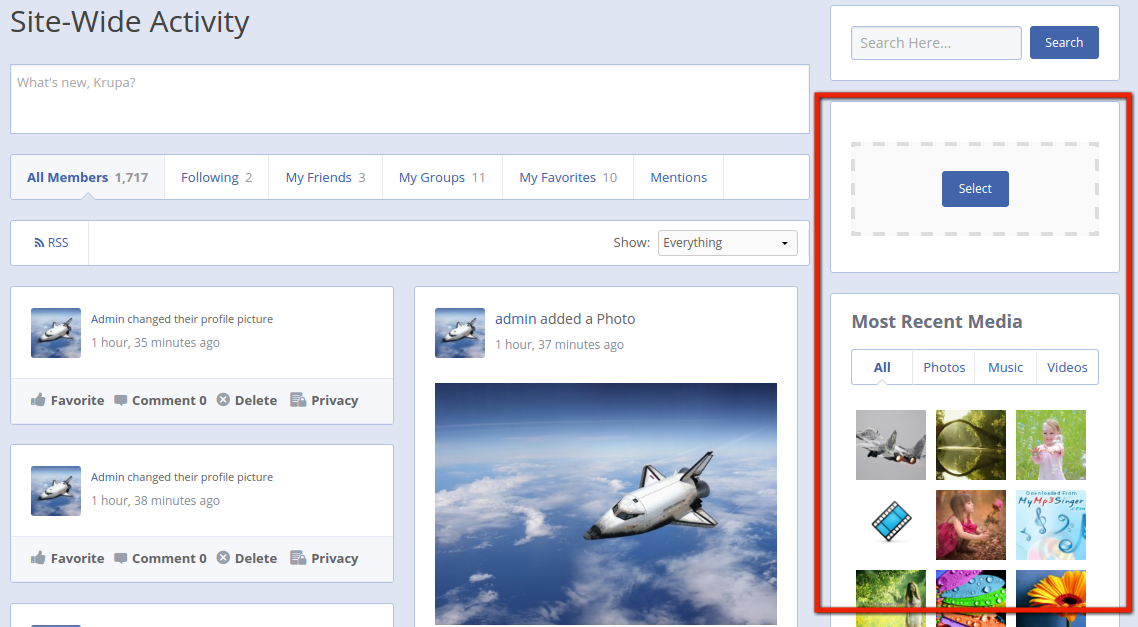Switch to the My Groups tab

tap(441, 176)
